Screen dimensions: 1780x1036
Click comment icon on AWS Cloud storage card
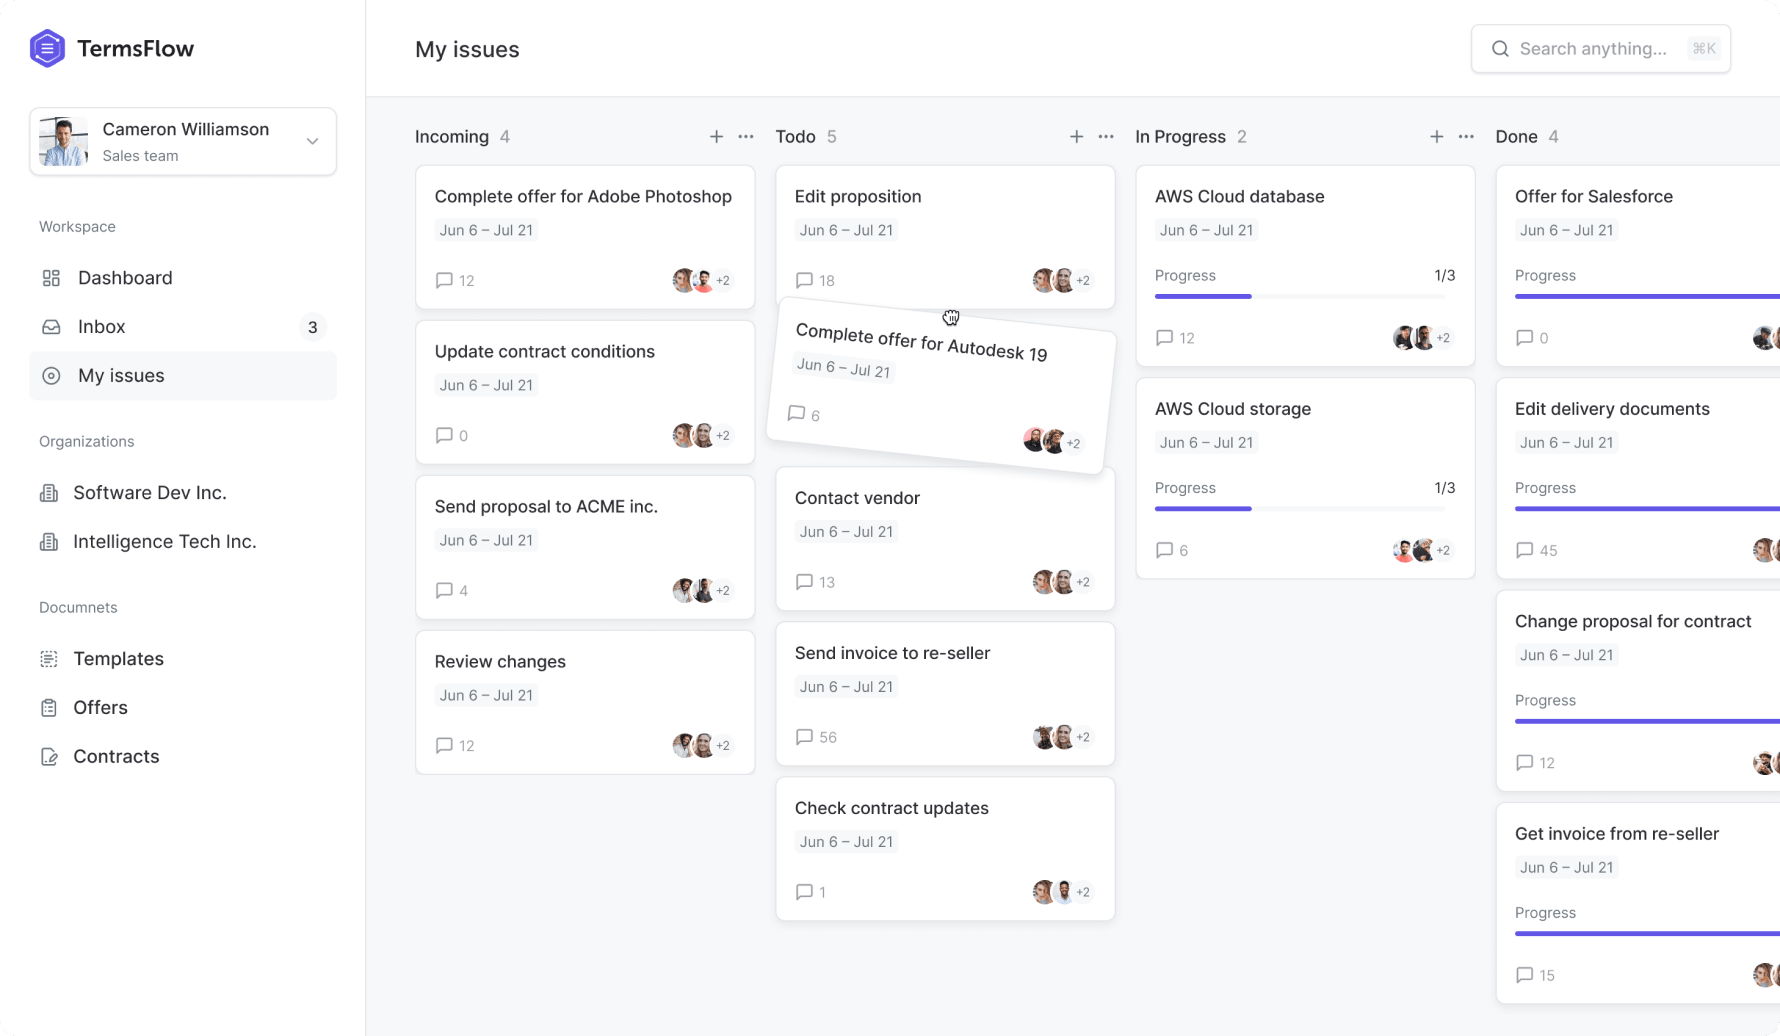coord(1164,550)
